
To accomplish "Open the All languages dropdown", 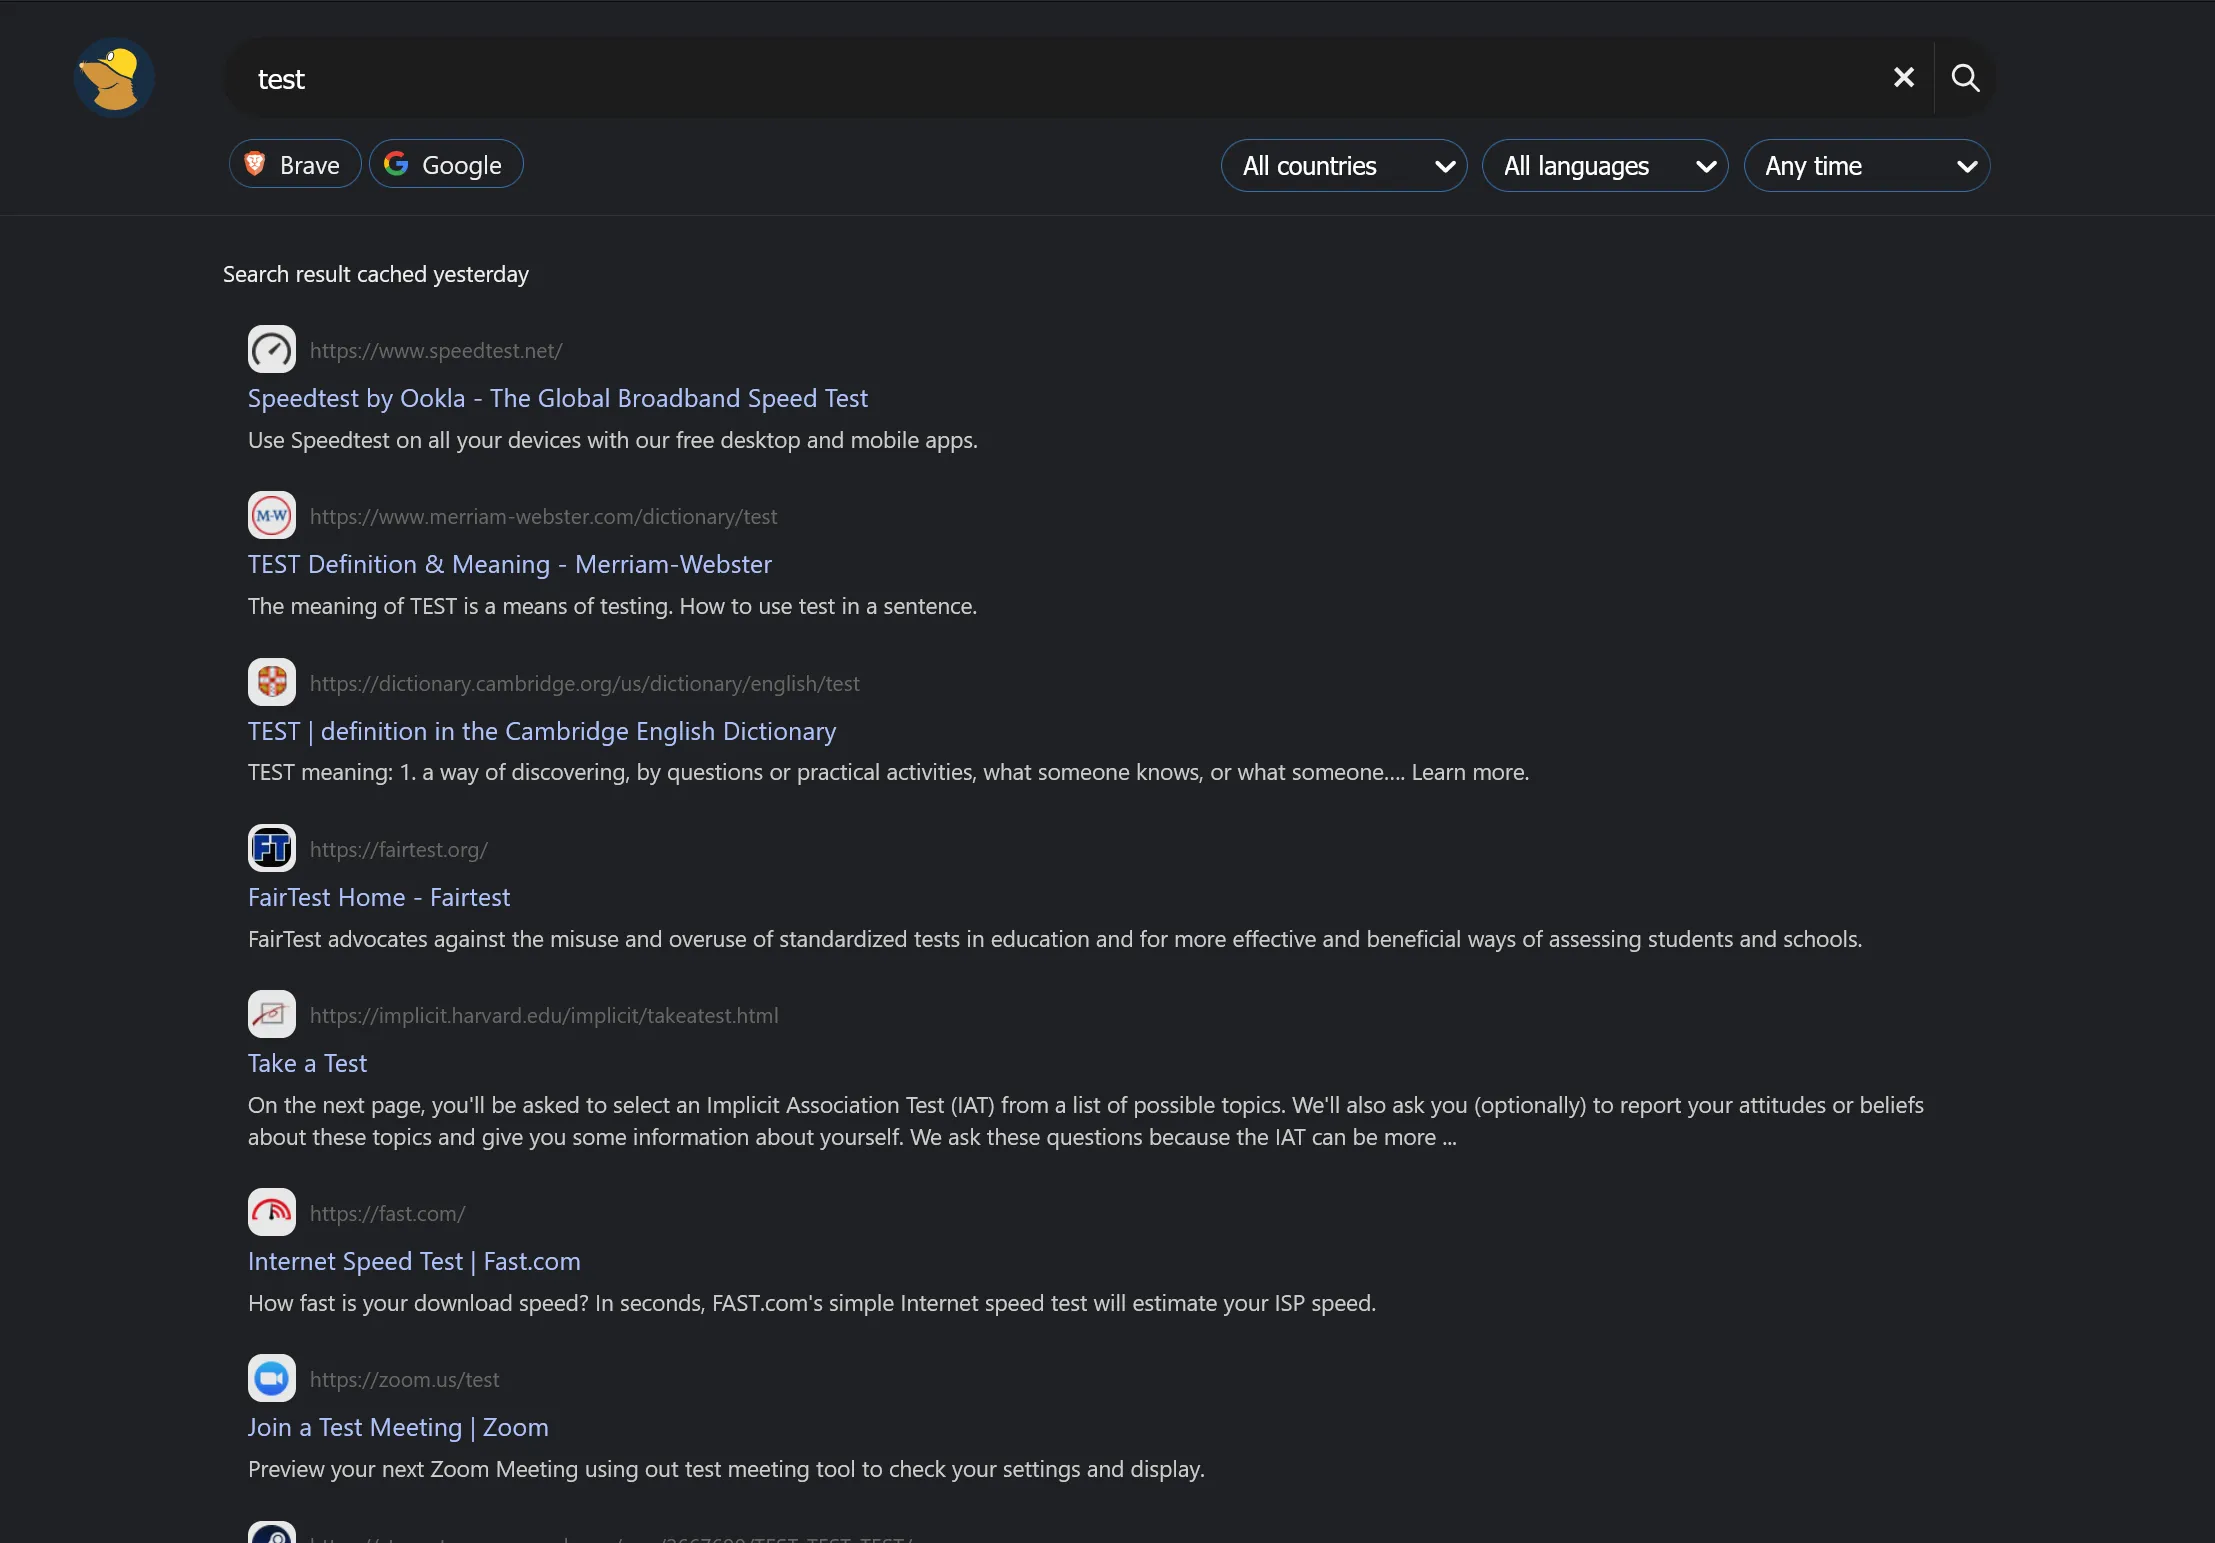I will (x=1604, y=166).
